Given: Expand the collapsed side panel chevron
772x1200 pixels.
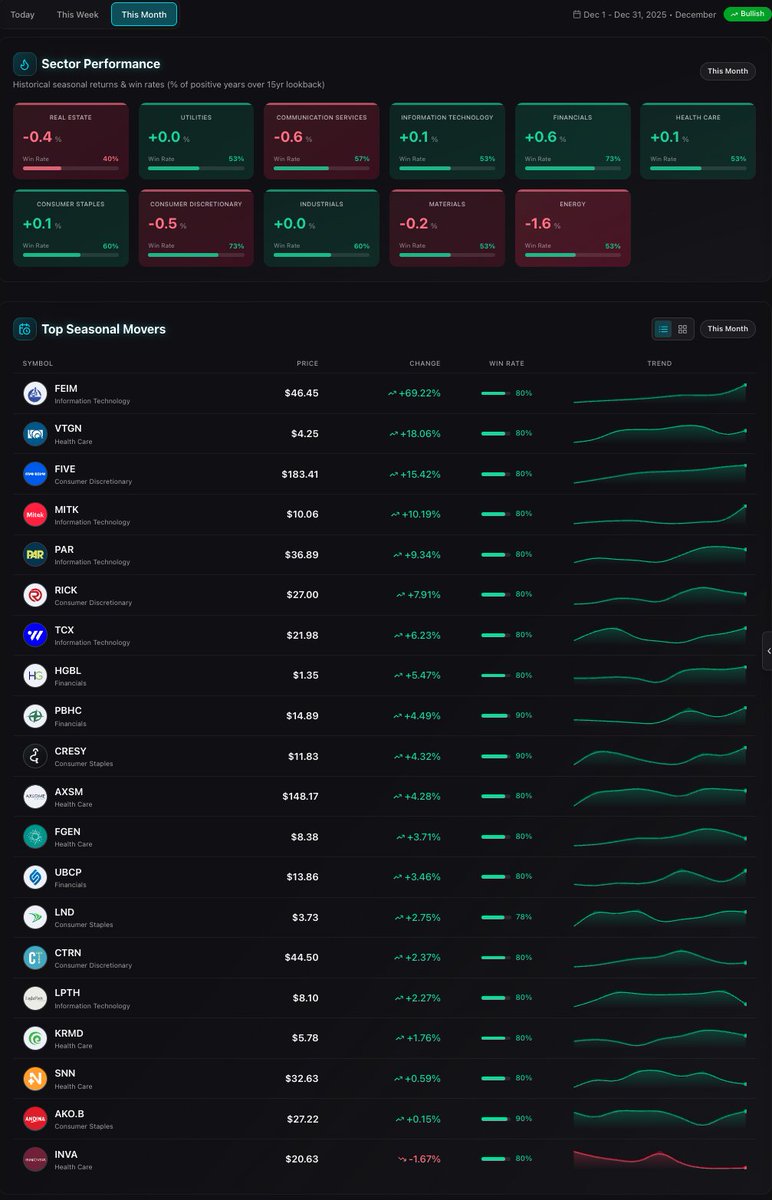Looking at the screenshot, I should point(767,651).
